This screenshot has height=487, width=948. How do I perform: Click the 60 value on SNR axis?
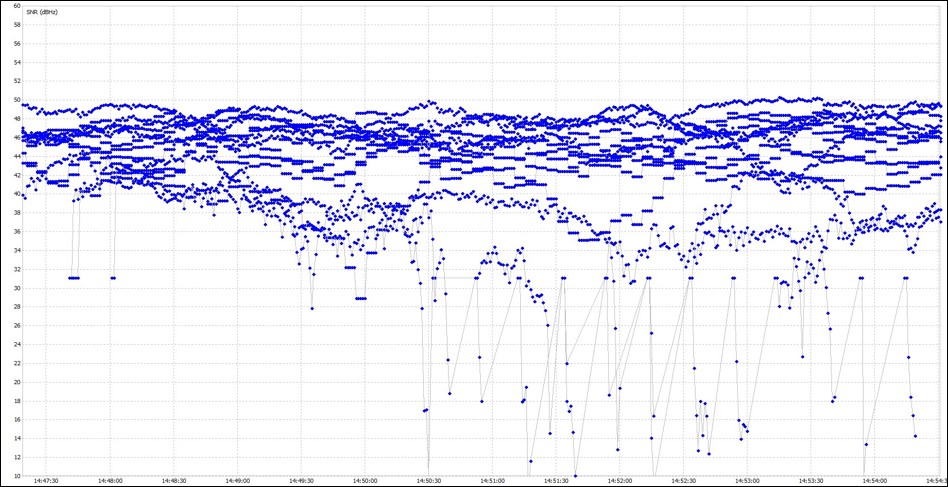pos(16,6)
